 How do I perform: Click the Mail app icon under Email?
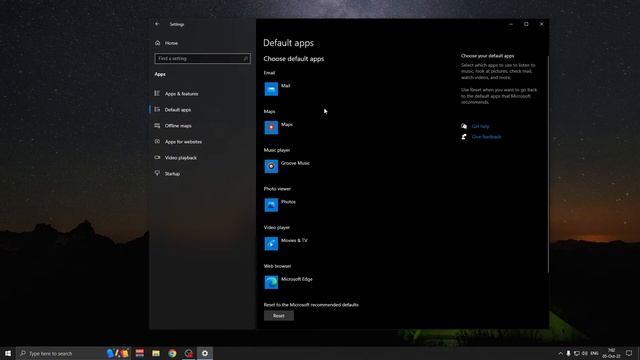coord(271,89)
